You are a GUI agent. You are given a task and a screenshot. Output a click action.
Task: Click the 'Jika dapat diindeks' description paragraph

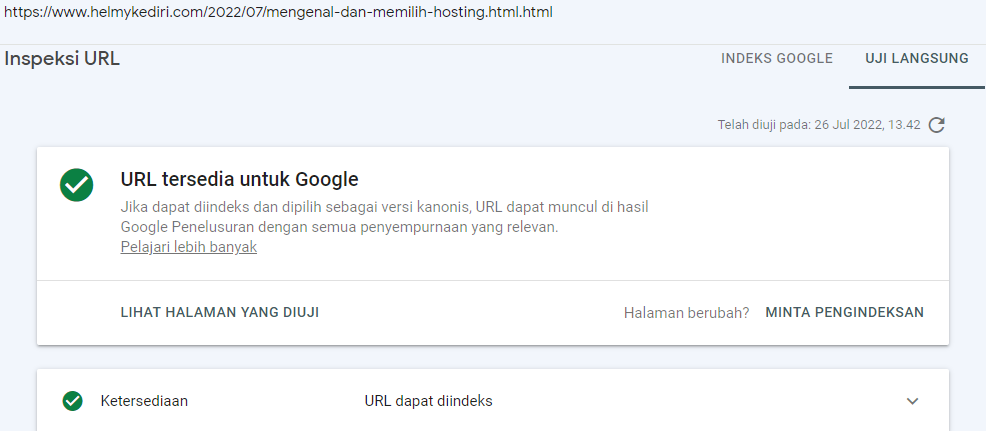click(x=384, y=217)
